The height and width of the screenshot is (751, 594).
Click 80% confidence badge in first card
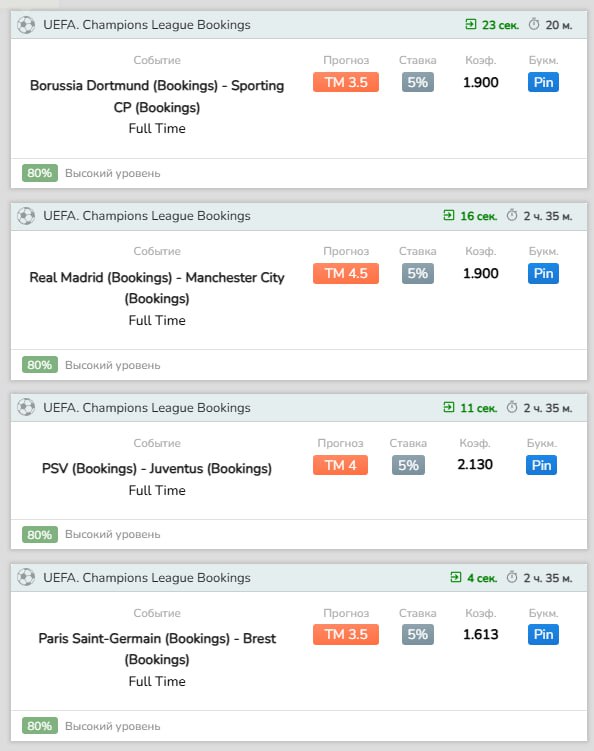tap(40, 173)
